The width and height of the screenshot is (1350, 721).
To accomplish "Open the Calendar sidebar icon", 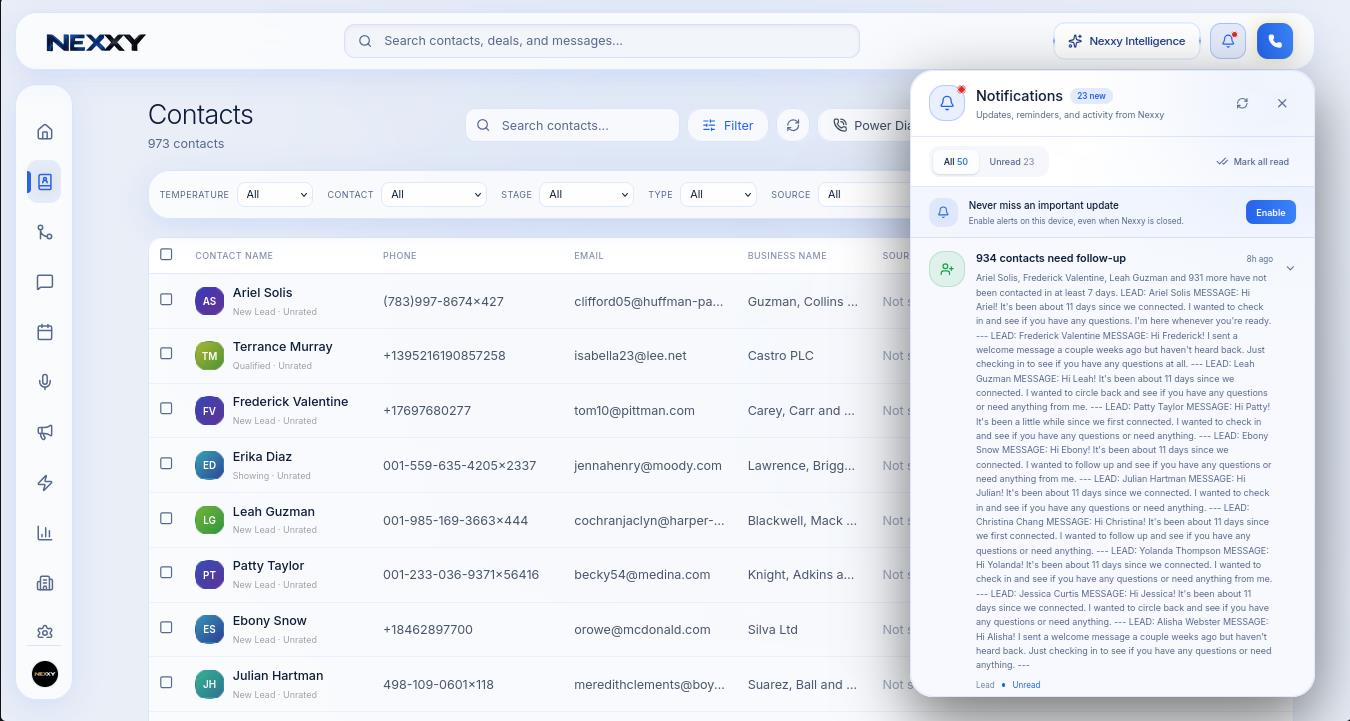I will pos(44,332).
